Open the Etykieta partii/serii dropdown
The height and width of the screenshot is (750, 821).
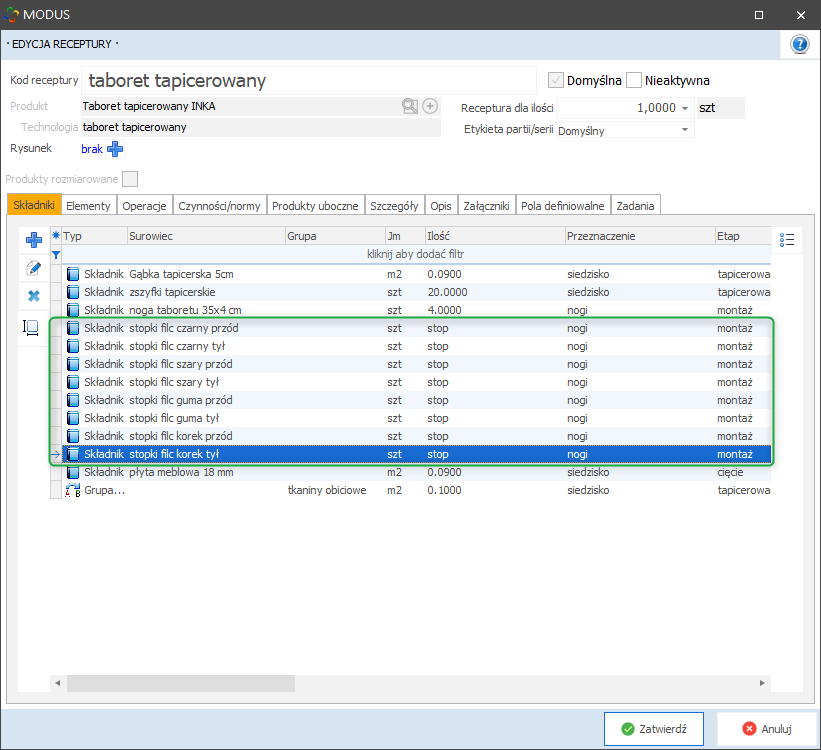[685, 130]
